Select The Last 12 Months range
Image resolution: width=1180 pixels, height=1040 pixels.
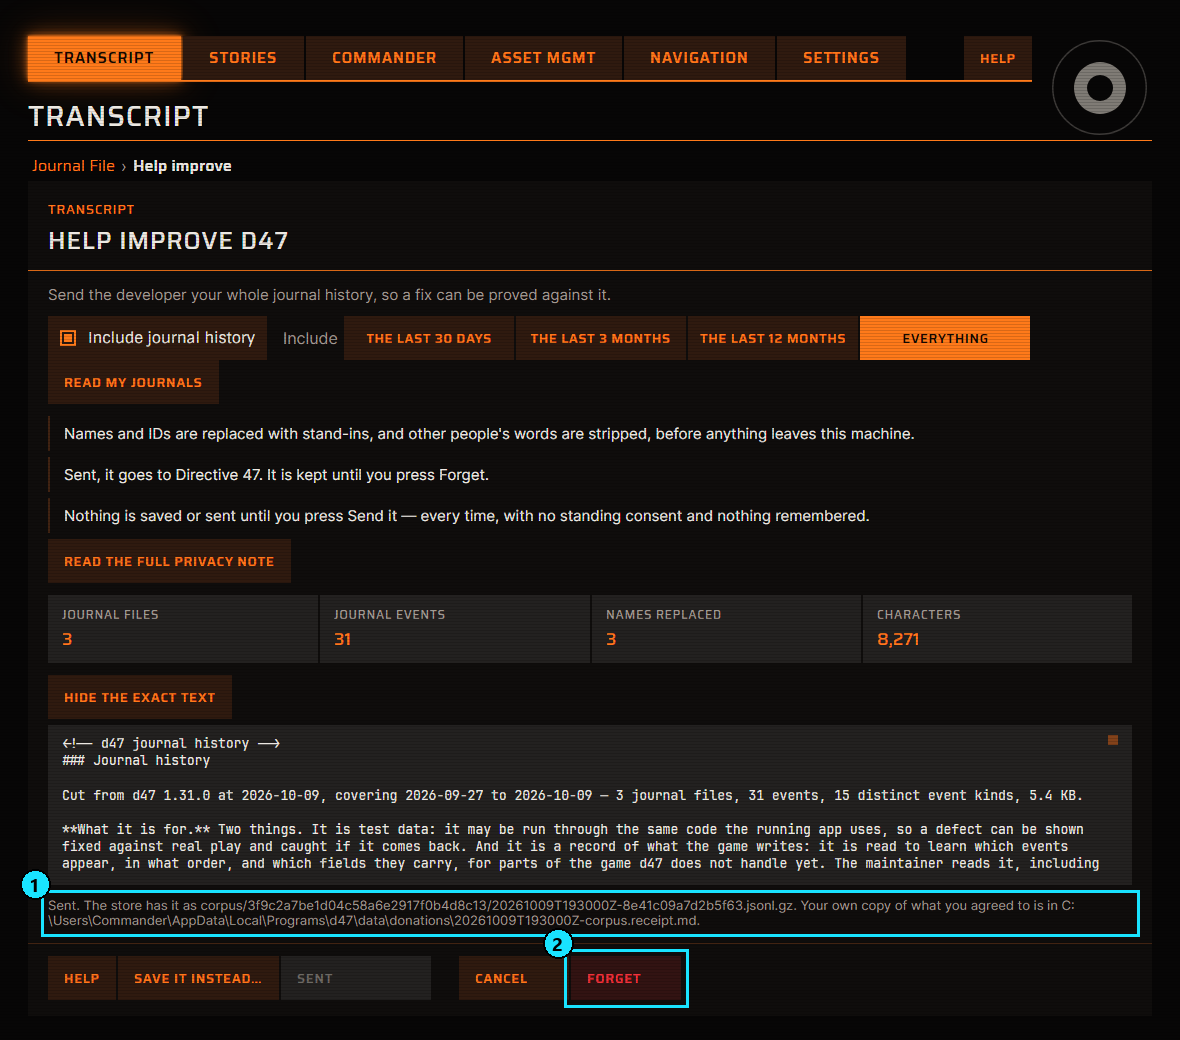point(772,339)
